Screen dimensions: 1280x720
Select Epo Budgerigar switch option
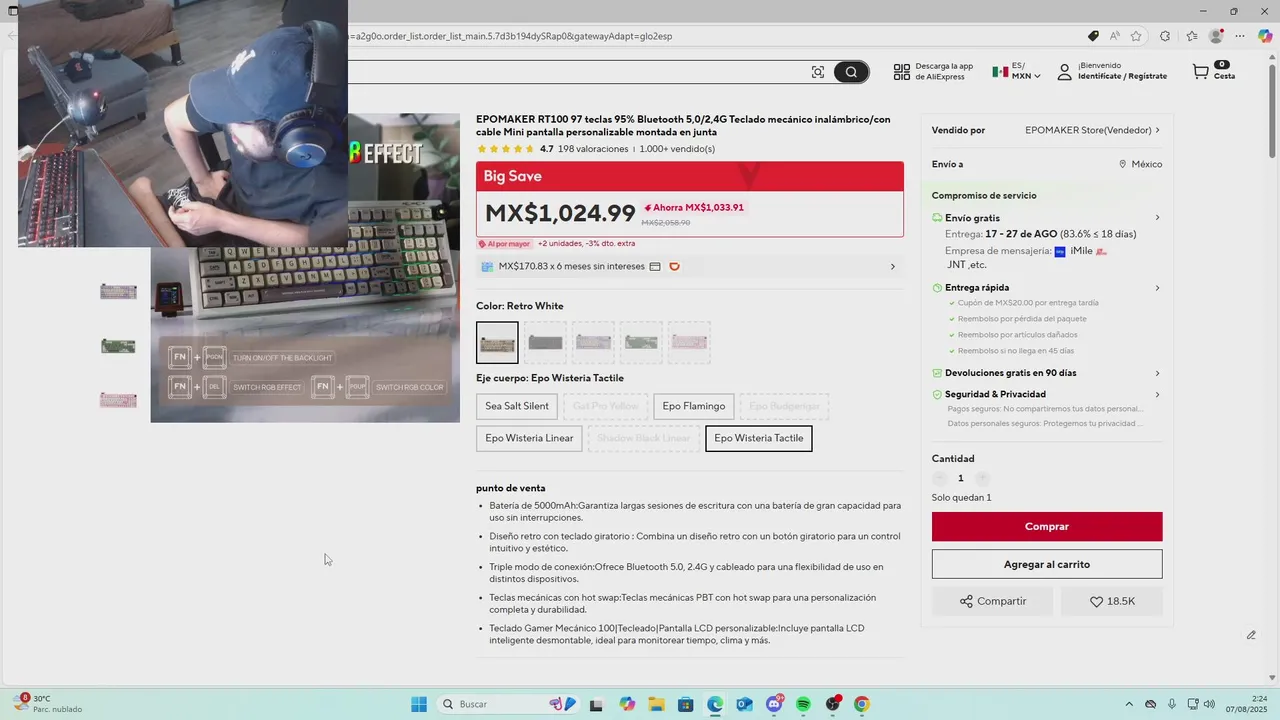[785, 406]
